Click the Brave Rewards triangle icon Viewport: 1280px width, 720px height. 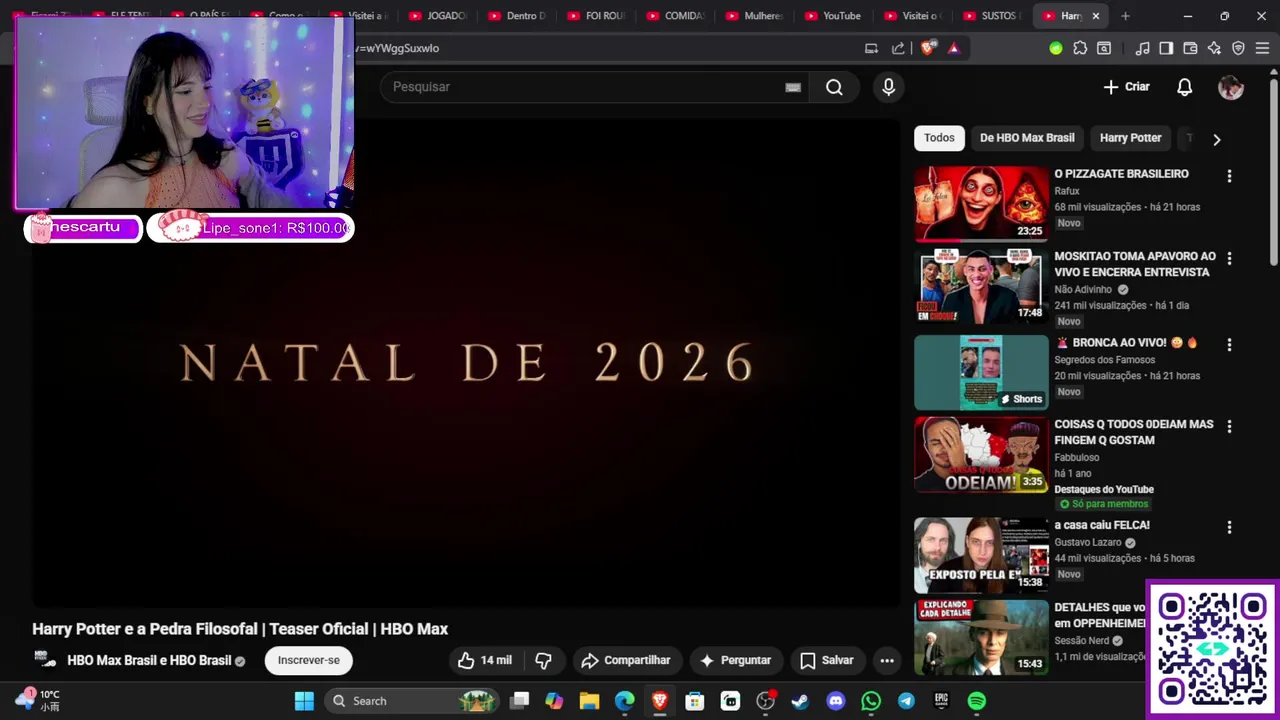[953, 48]
